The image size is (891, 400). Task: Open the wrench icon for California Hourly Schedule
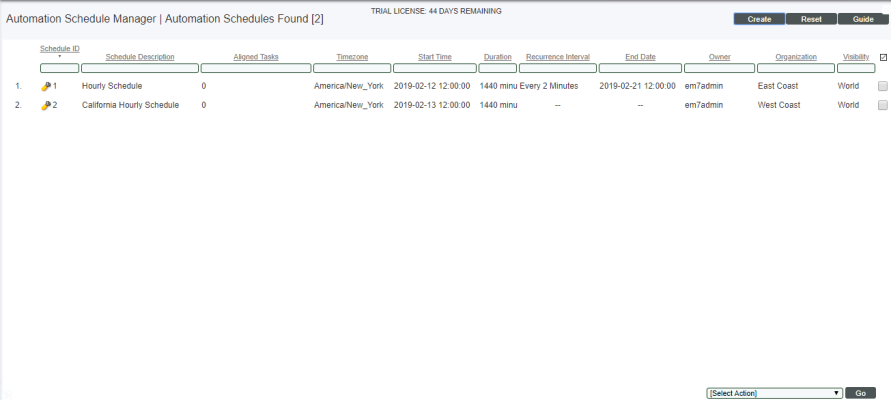click(46, 106)
